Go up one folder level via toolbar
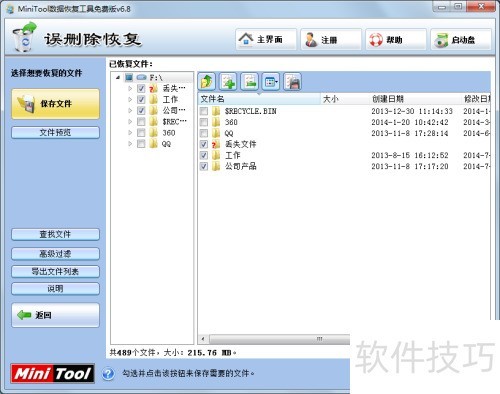 click(x=207, y=82)
